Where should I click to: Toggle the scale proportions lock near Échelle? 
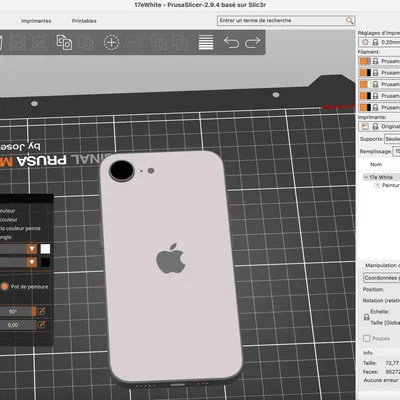[366, 317]
